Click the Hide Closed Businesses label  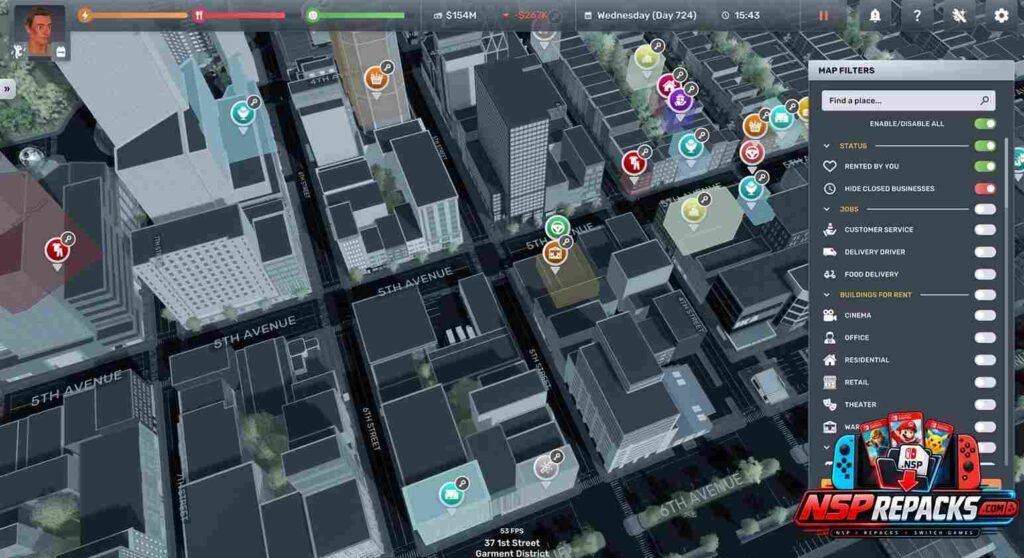pos(889,189)
